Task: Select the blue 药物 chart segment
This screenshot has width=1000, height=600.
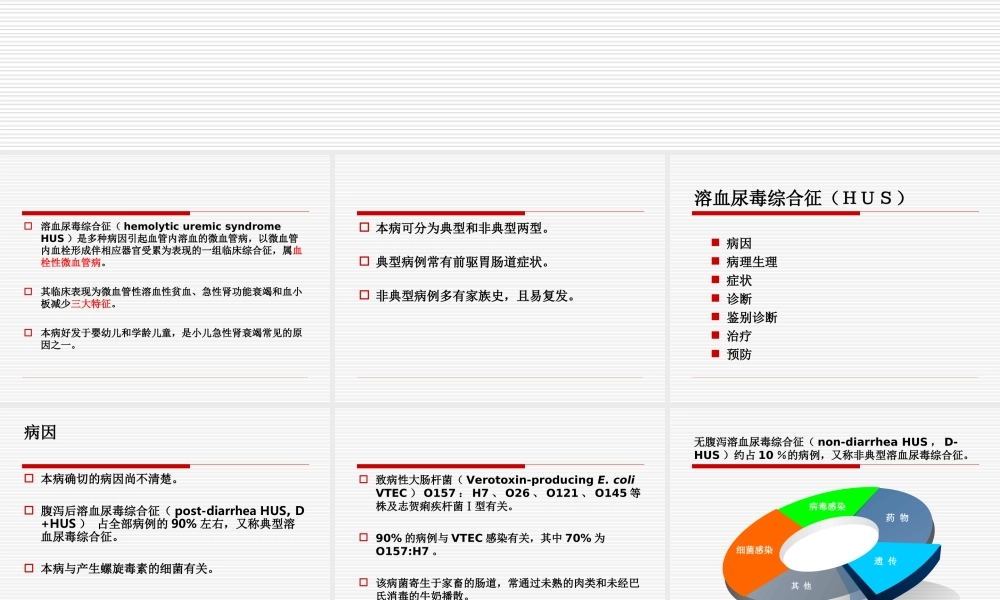Action: point(896,515)
